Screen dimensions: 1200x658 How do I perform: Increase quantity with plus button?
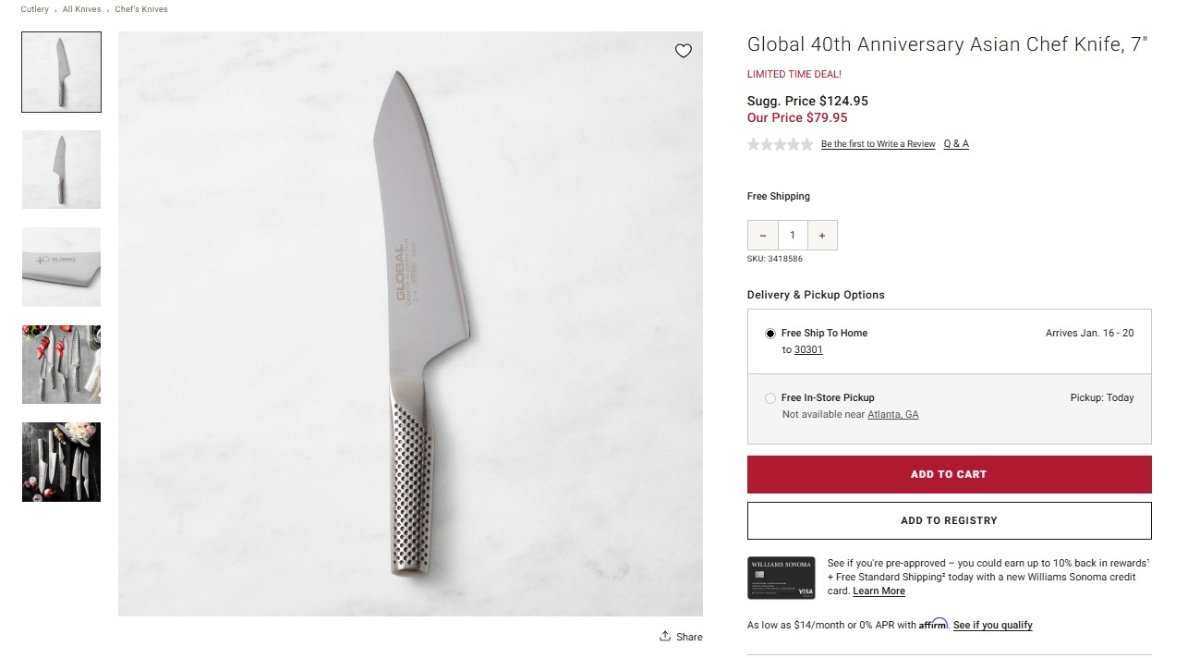[822, 235]
